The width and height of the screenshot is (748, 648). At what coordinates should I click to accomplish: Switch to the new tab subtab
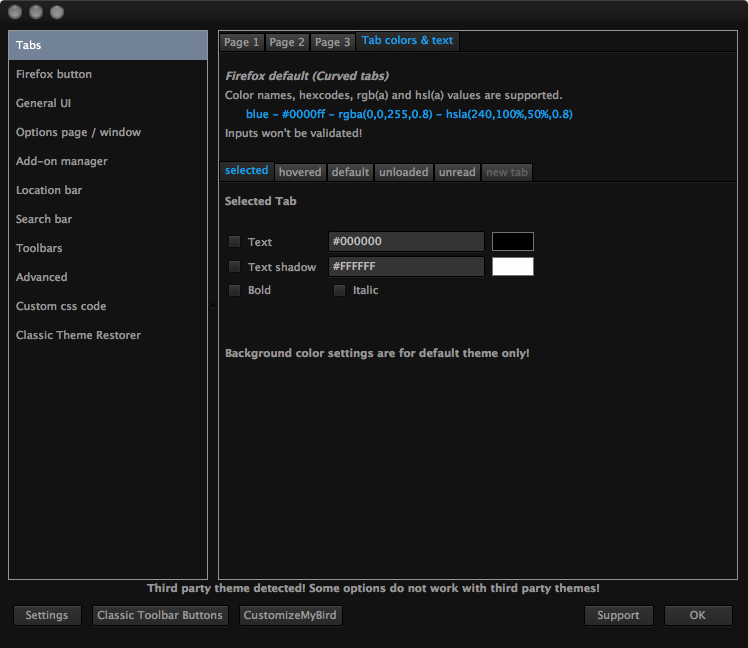(x=507, y=172)
